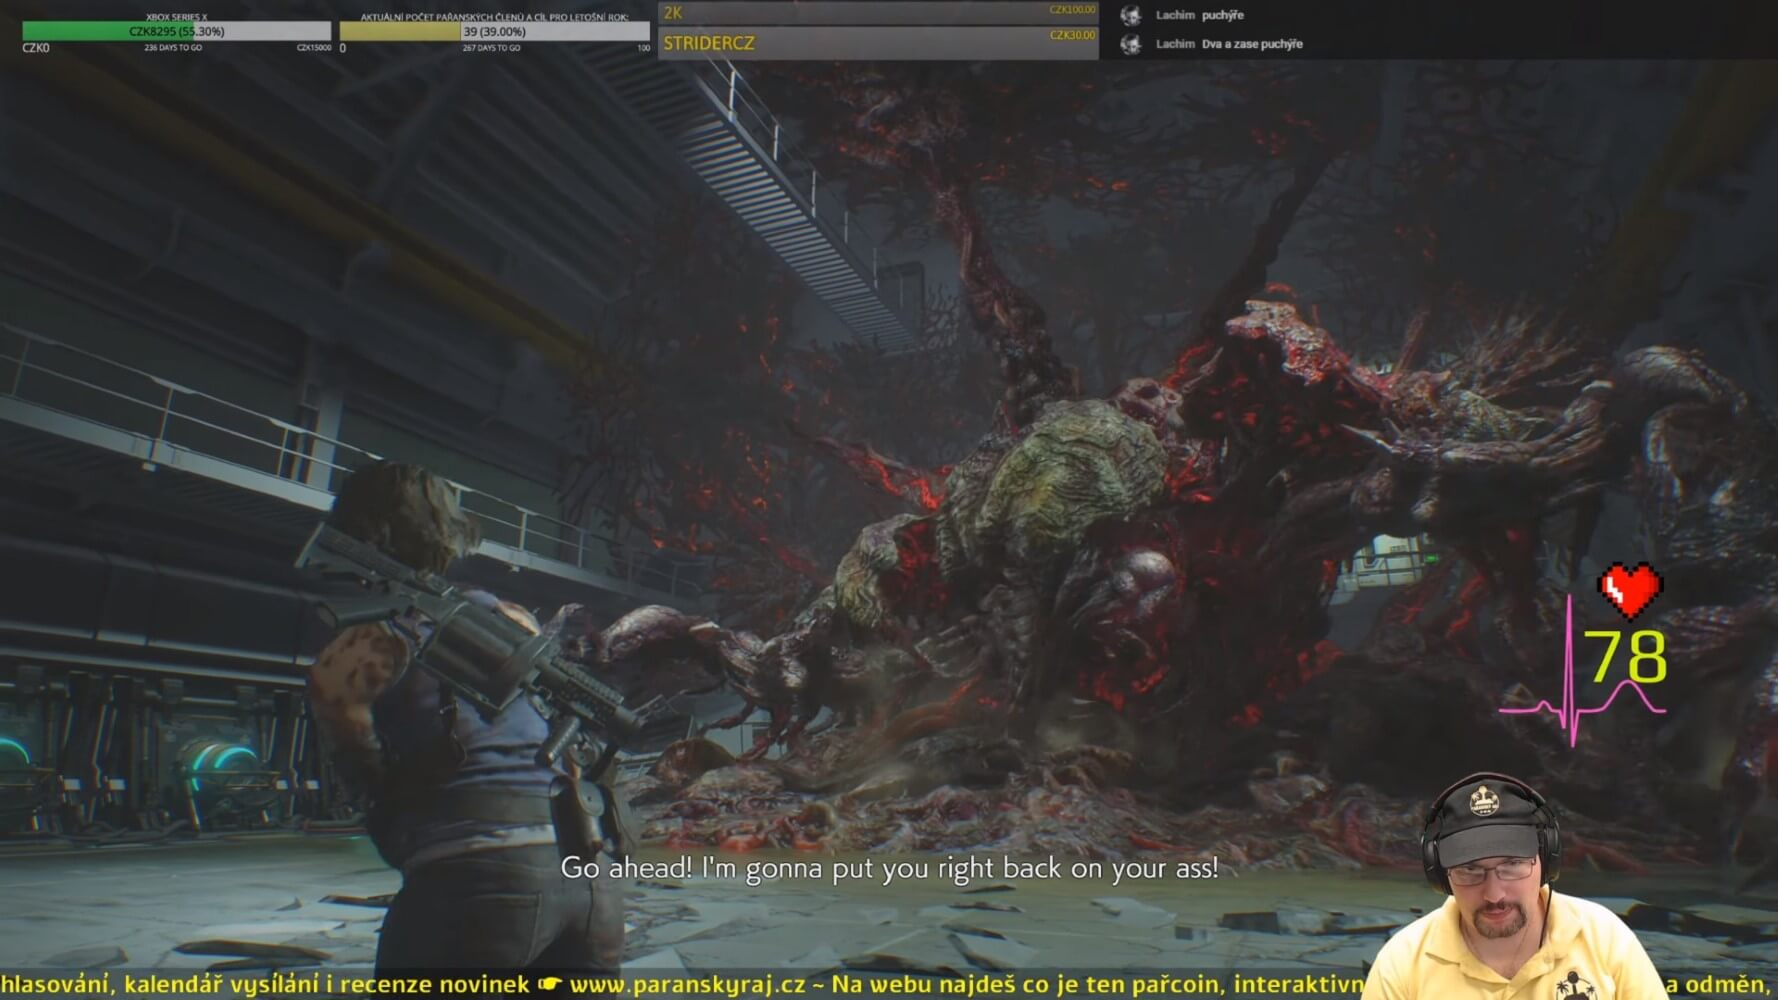Open the www.paranskyraj.cz link in ticker
Image resolution: width=1778 pixels, height=1000 pixels.
tap(686, 984)
